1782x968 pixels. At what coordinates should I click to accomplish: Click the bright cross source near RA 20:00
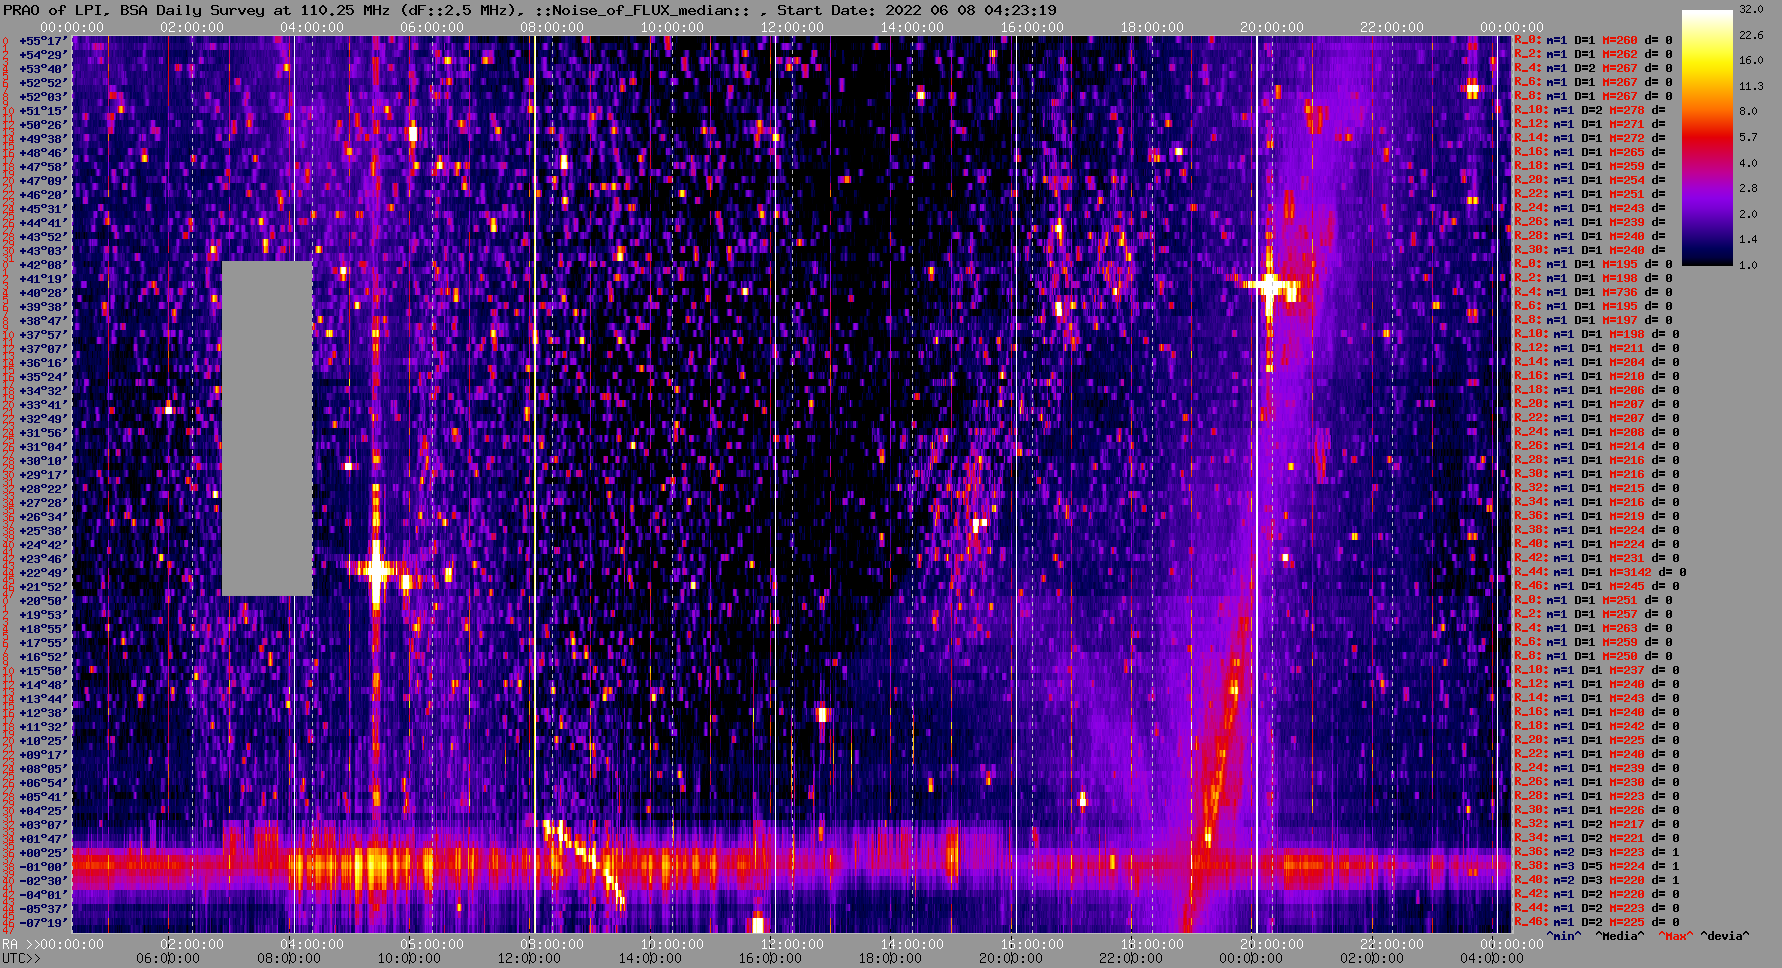coord(1269,286)
